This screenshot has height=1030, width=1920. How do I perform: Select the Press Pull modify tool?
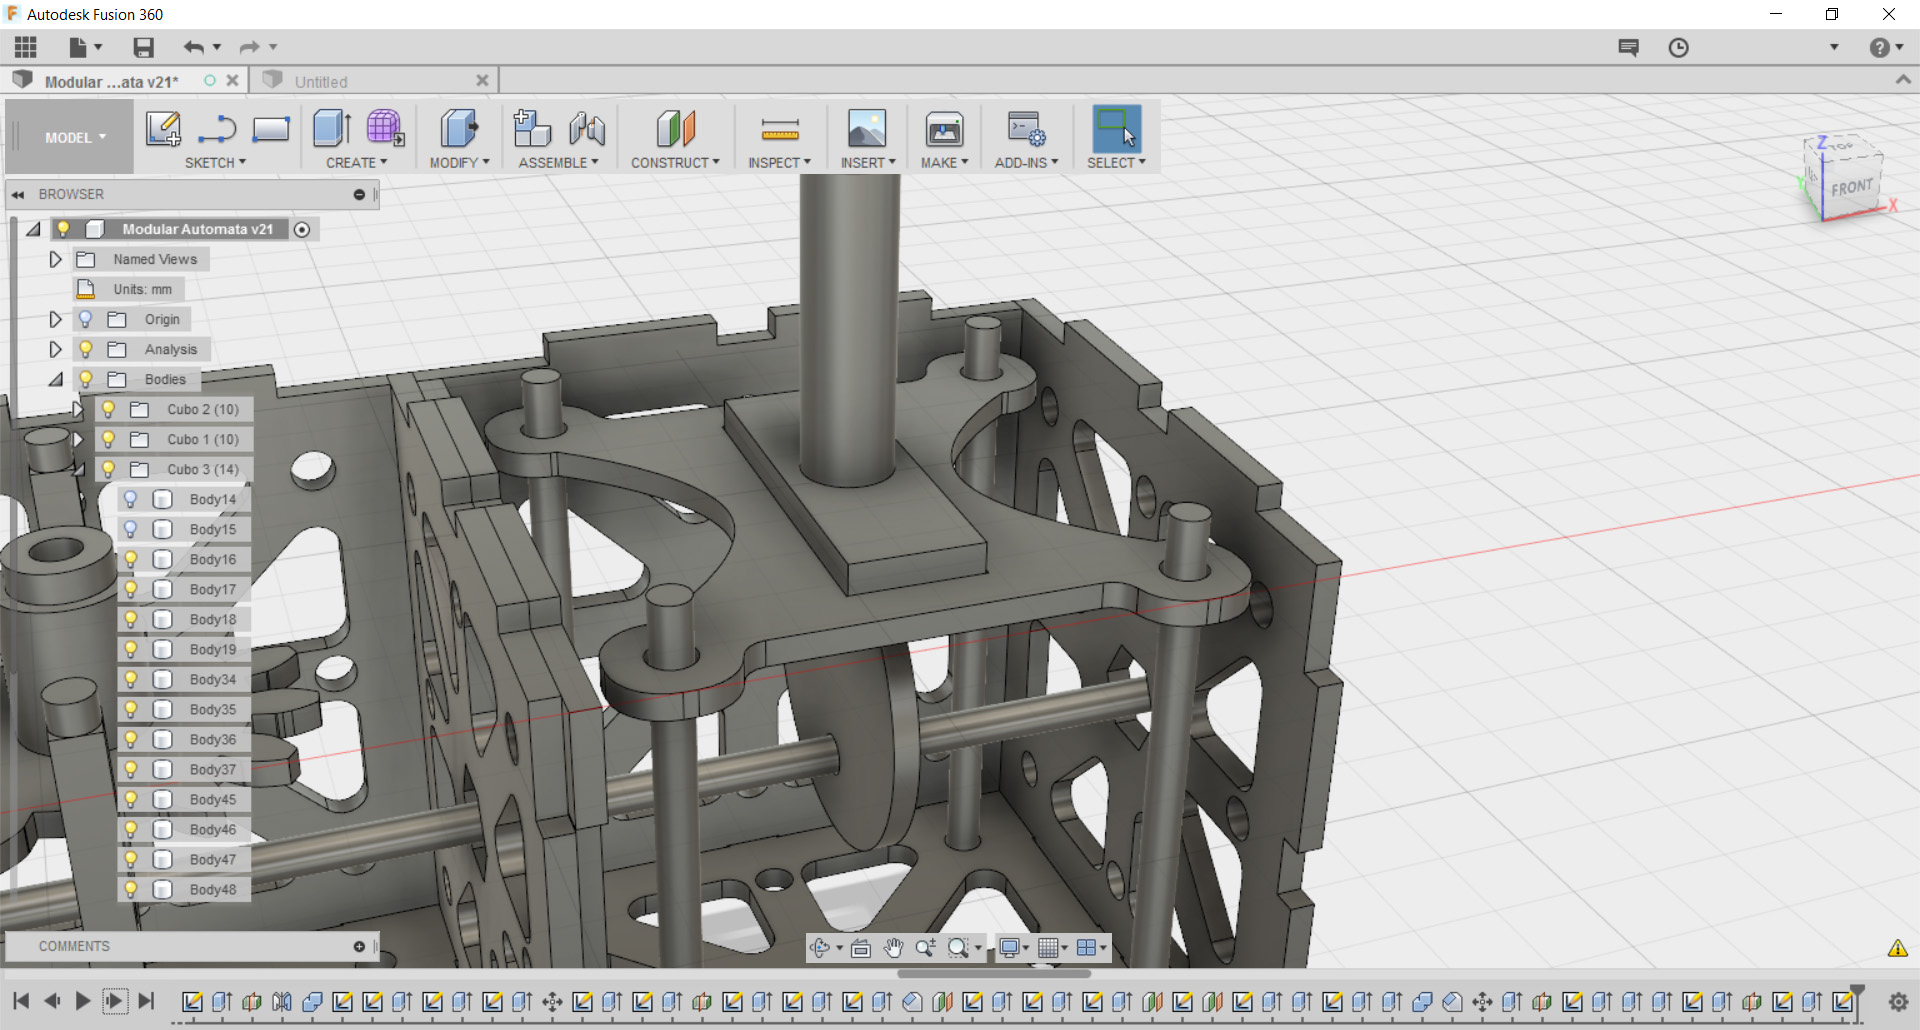pyautogui.click(x=459, y=129)
